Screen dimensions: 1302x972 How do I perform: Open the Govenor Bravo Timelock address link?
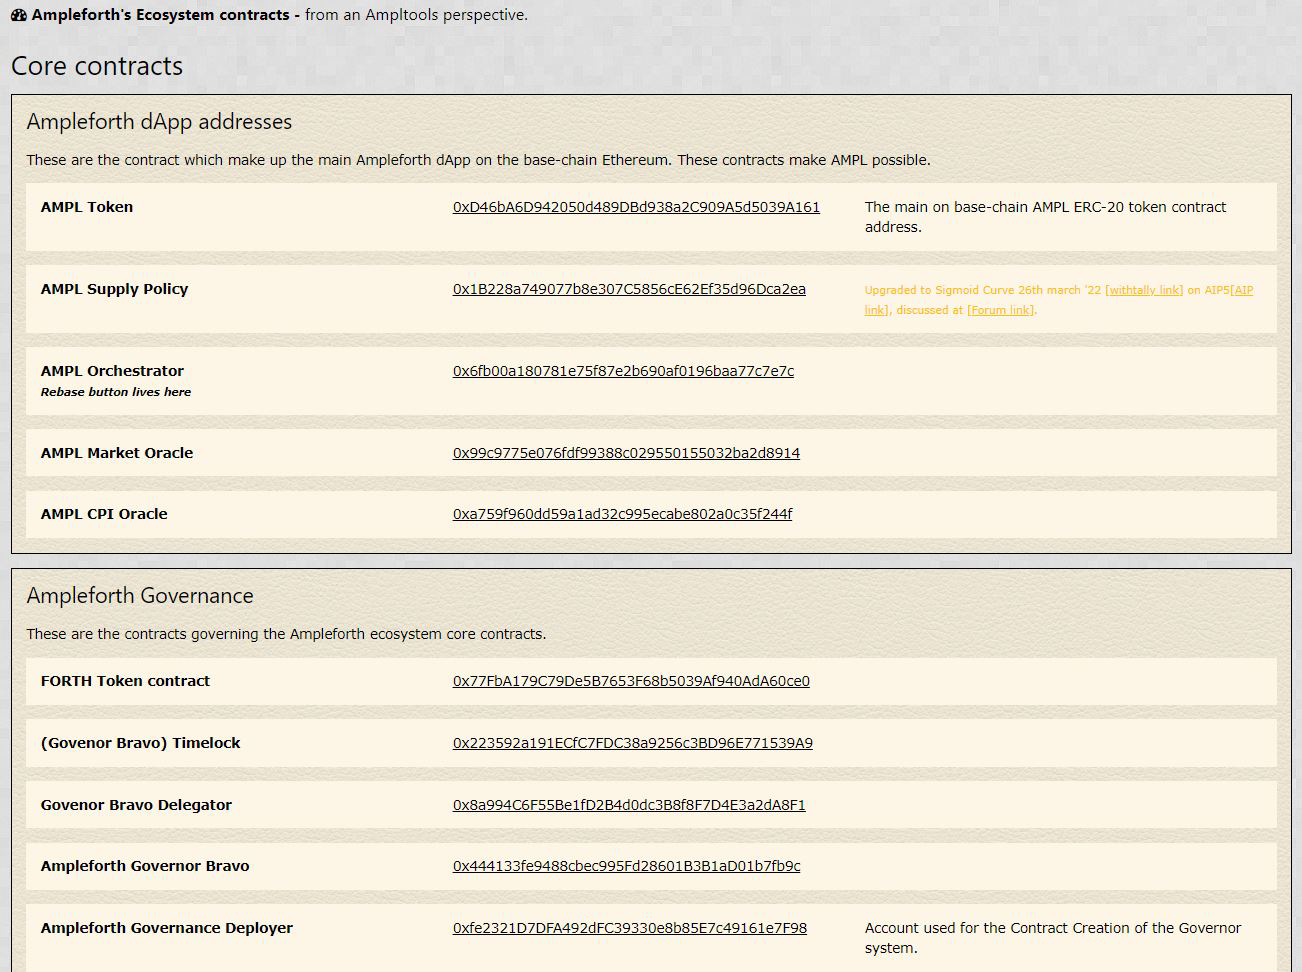(632, 743)
